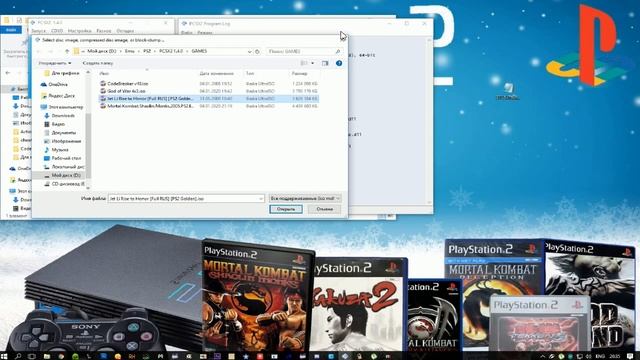Click the refresh icon beside address bar
This screenshot has height=360, width=640.
tap(257, 51)
